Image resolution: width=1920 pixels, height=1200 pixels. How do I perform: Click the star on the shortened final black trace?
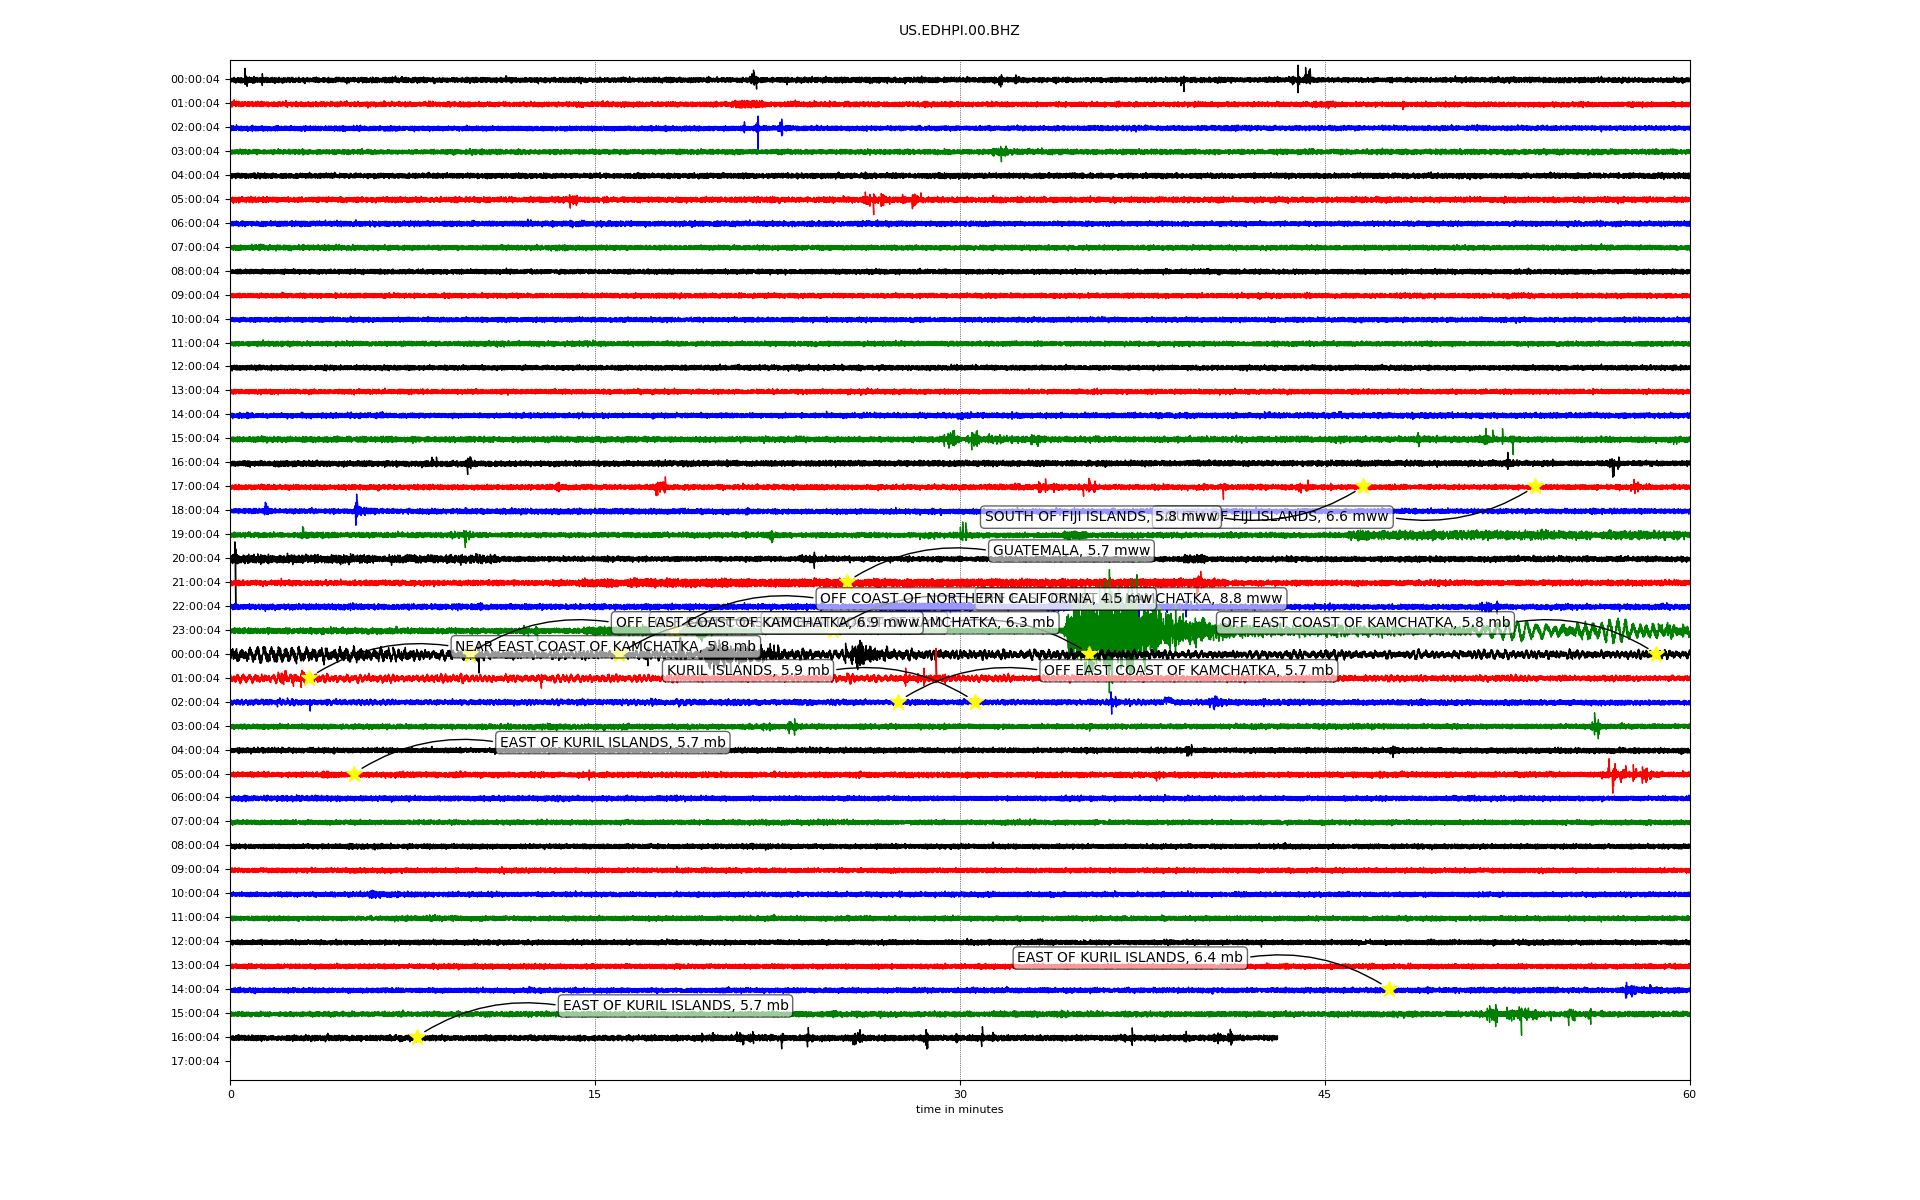pyautogui.click(x=417, y=1037)
